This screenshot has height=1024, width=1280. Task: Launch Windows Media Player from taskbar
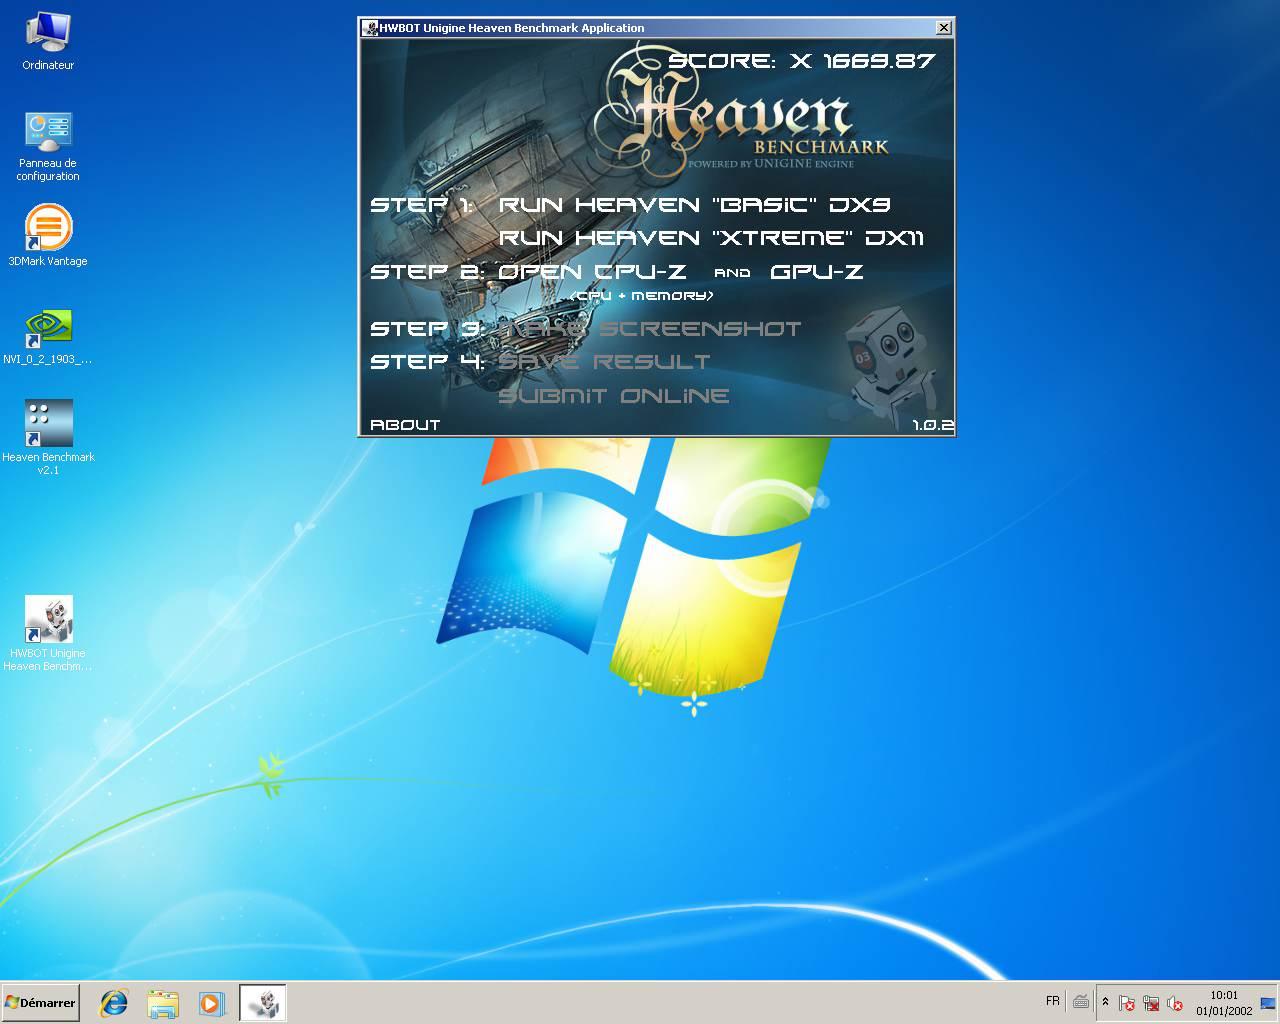click(211, 1003)
